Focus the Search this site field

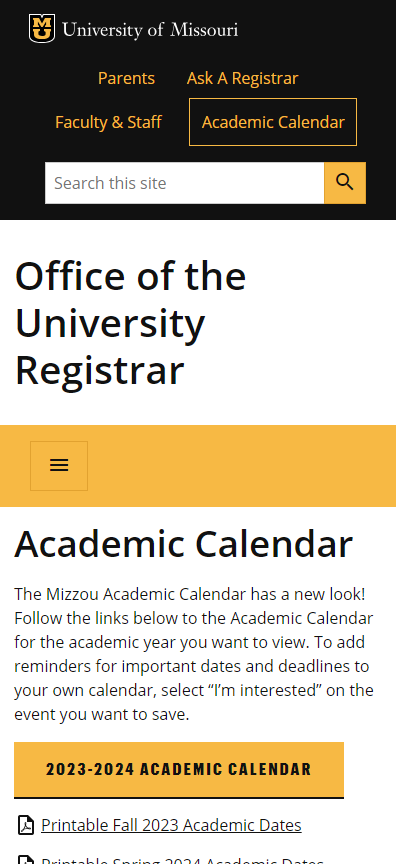(x=185, y=183)
